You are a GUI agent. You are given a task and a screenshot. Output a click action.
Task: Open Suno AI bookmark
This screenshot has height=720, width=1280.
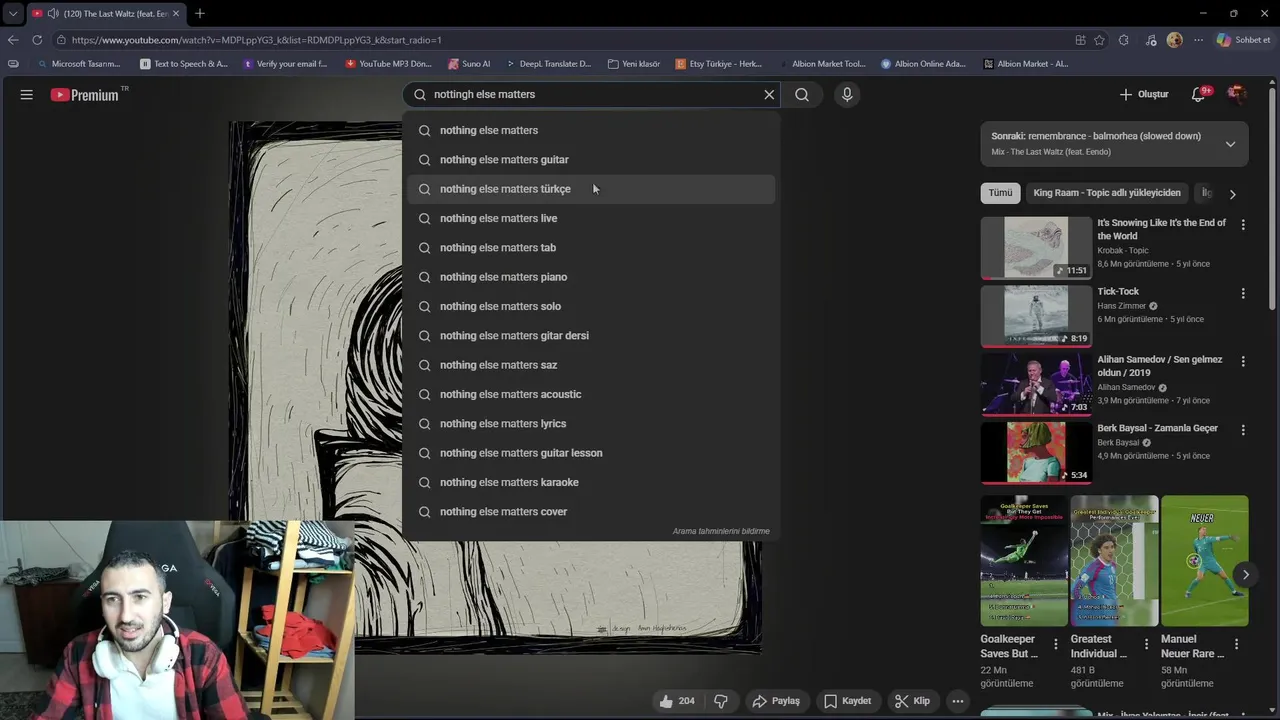pos(469,64)
